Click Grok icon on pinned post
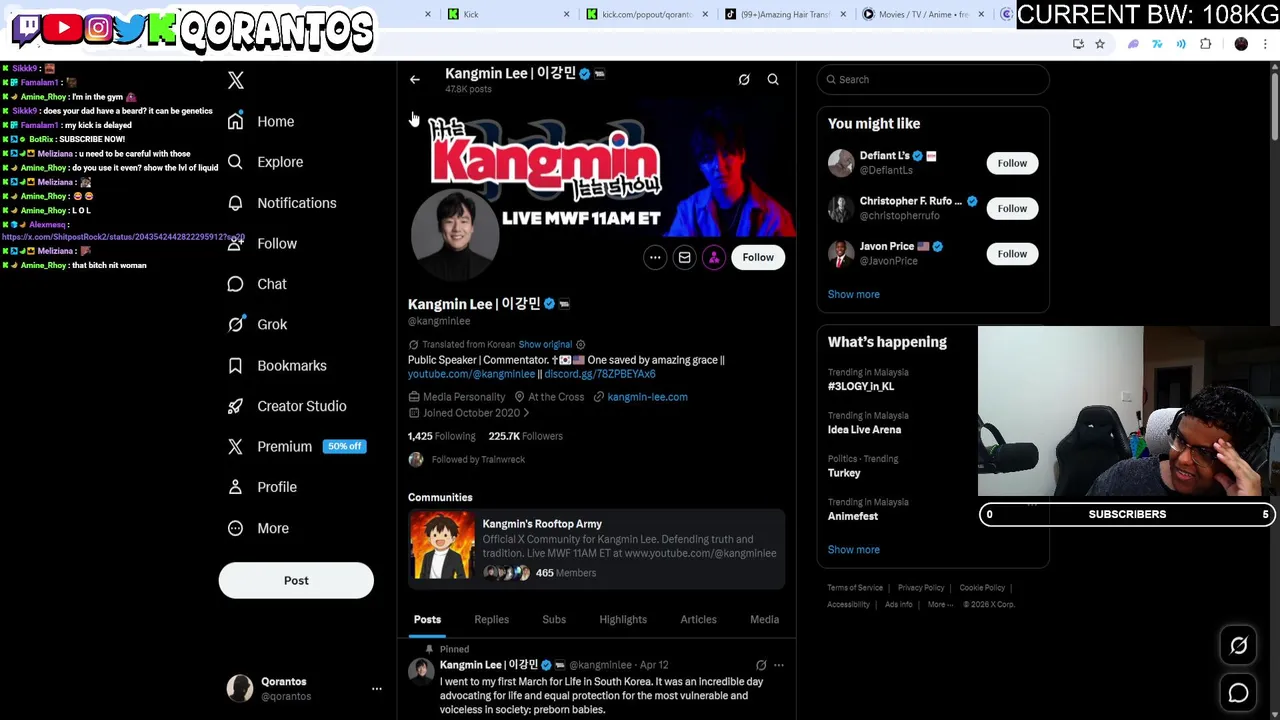 761,665
